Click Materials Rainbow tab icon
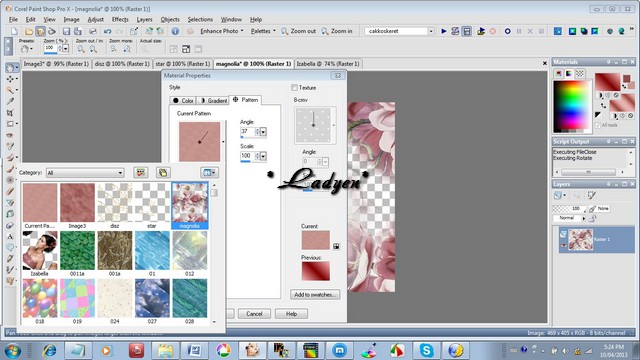Screen dimensions: 640x360 click(569, 73)
